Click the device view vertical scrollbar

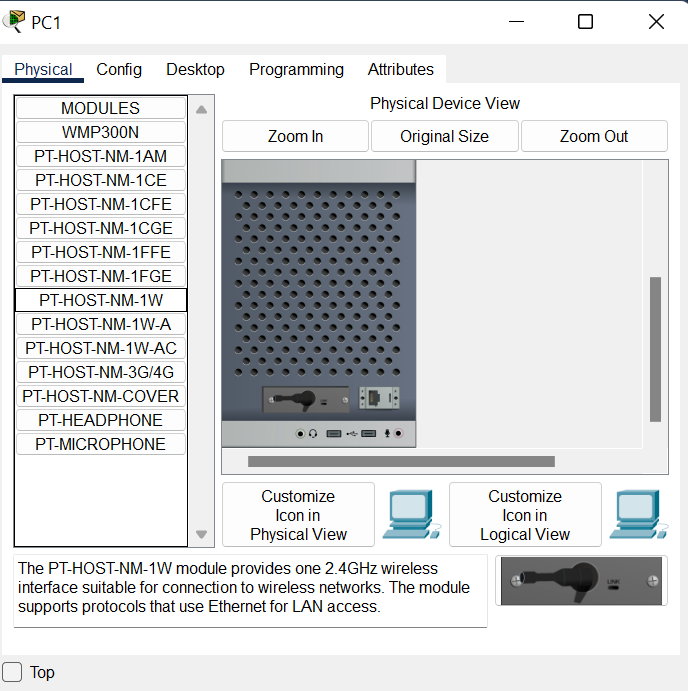click(655, 349)
